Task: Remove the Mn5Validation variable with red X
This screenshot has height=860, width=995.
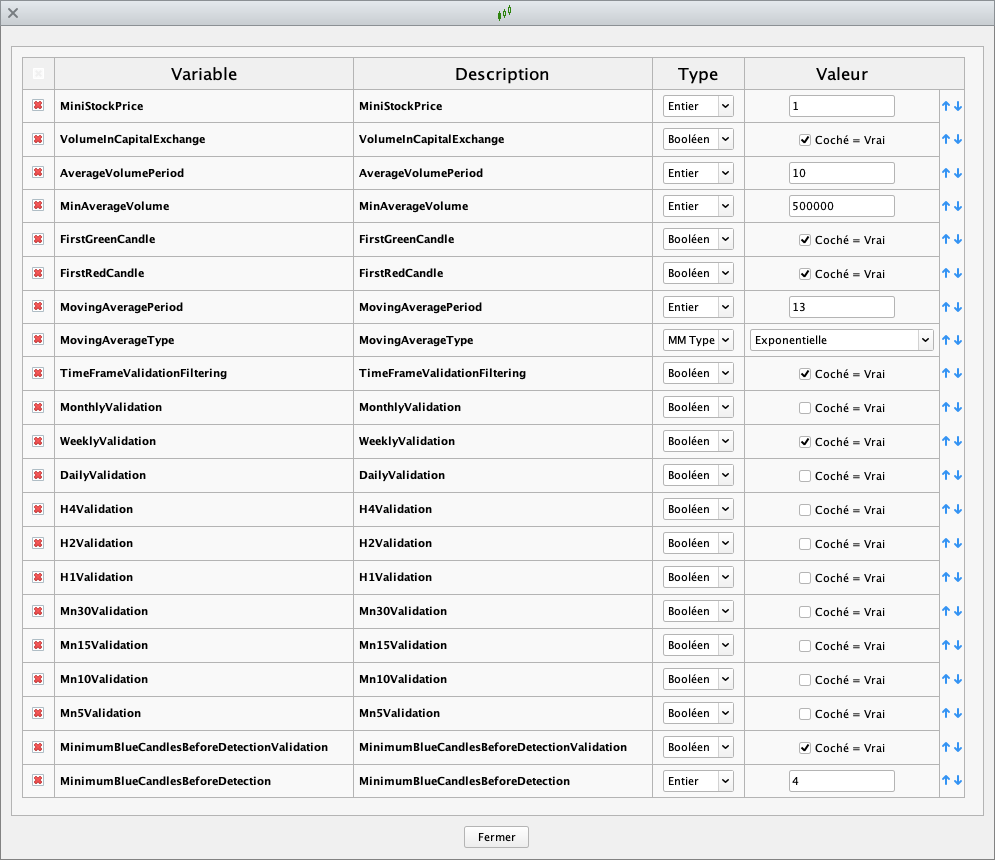Action: pyautogui.click(x=38, y=713)
